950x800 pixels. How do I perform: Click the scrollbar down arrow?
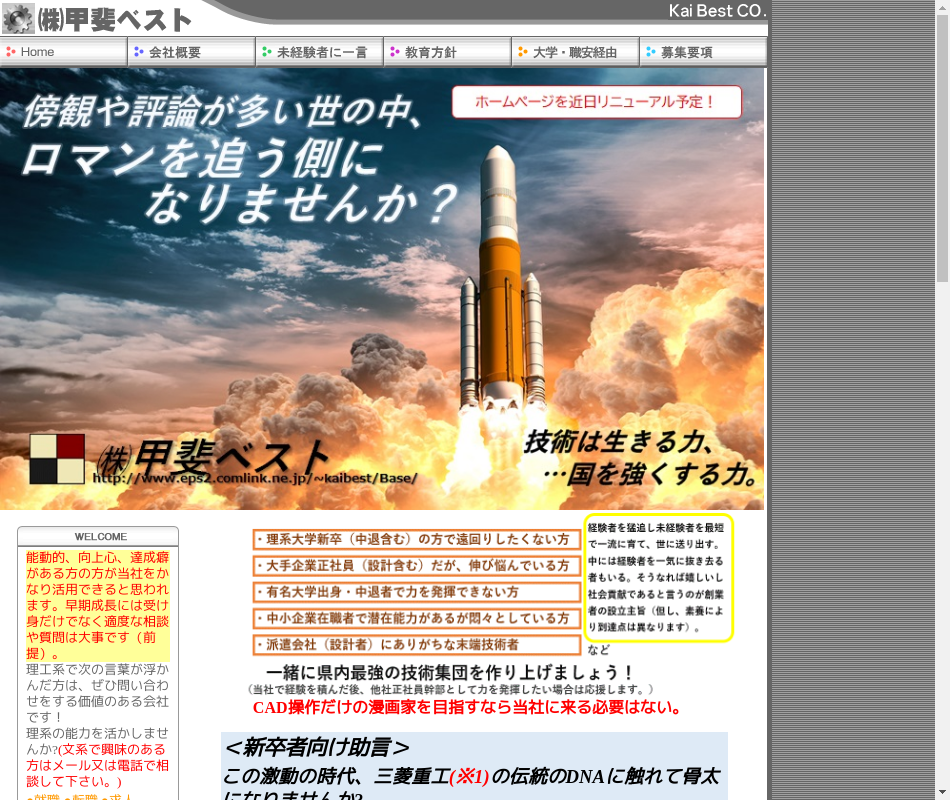(942, 792)
